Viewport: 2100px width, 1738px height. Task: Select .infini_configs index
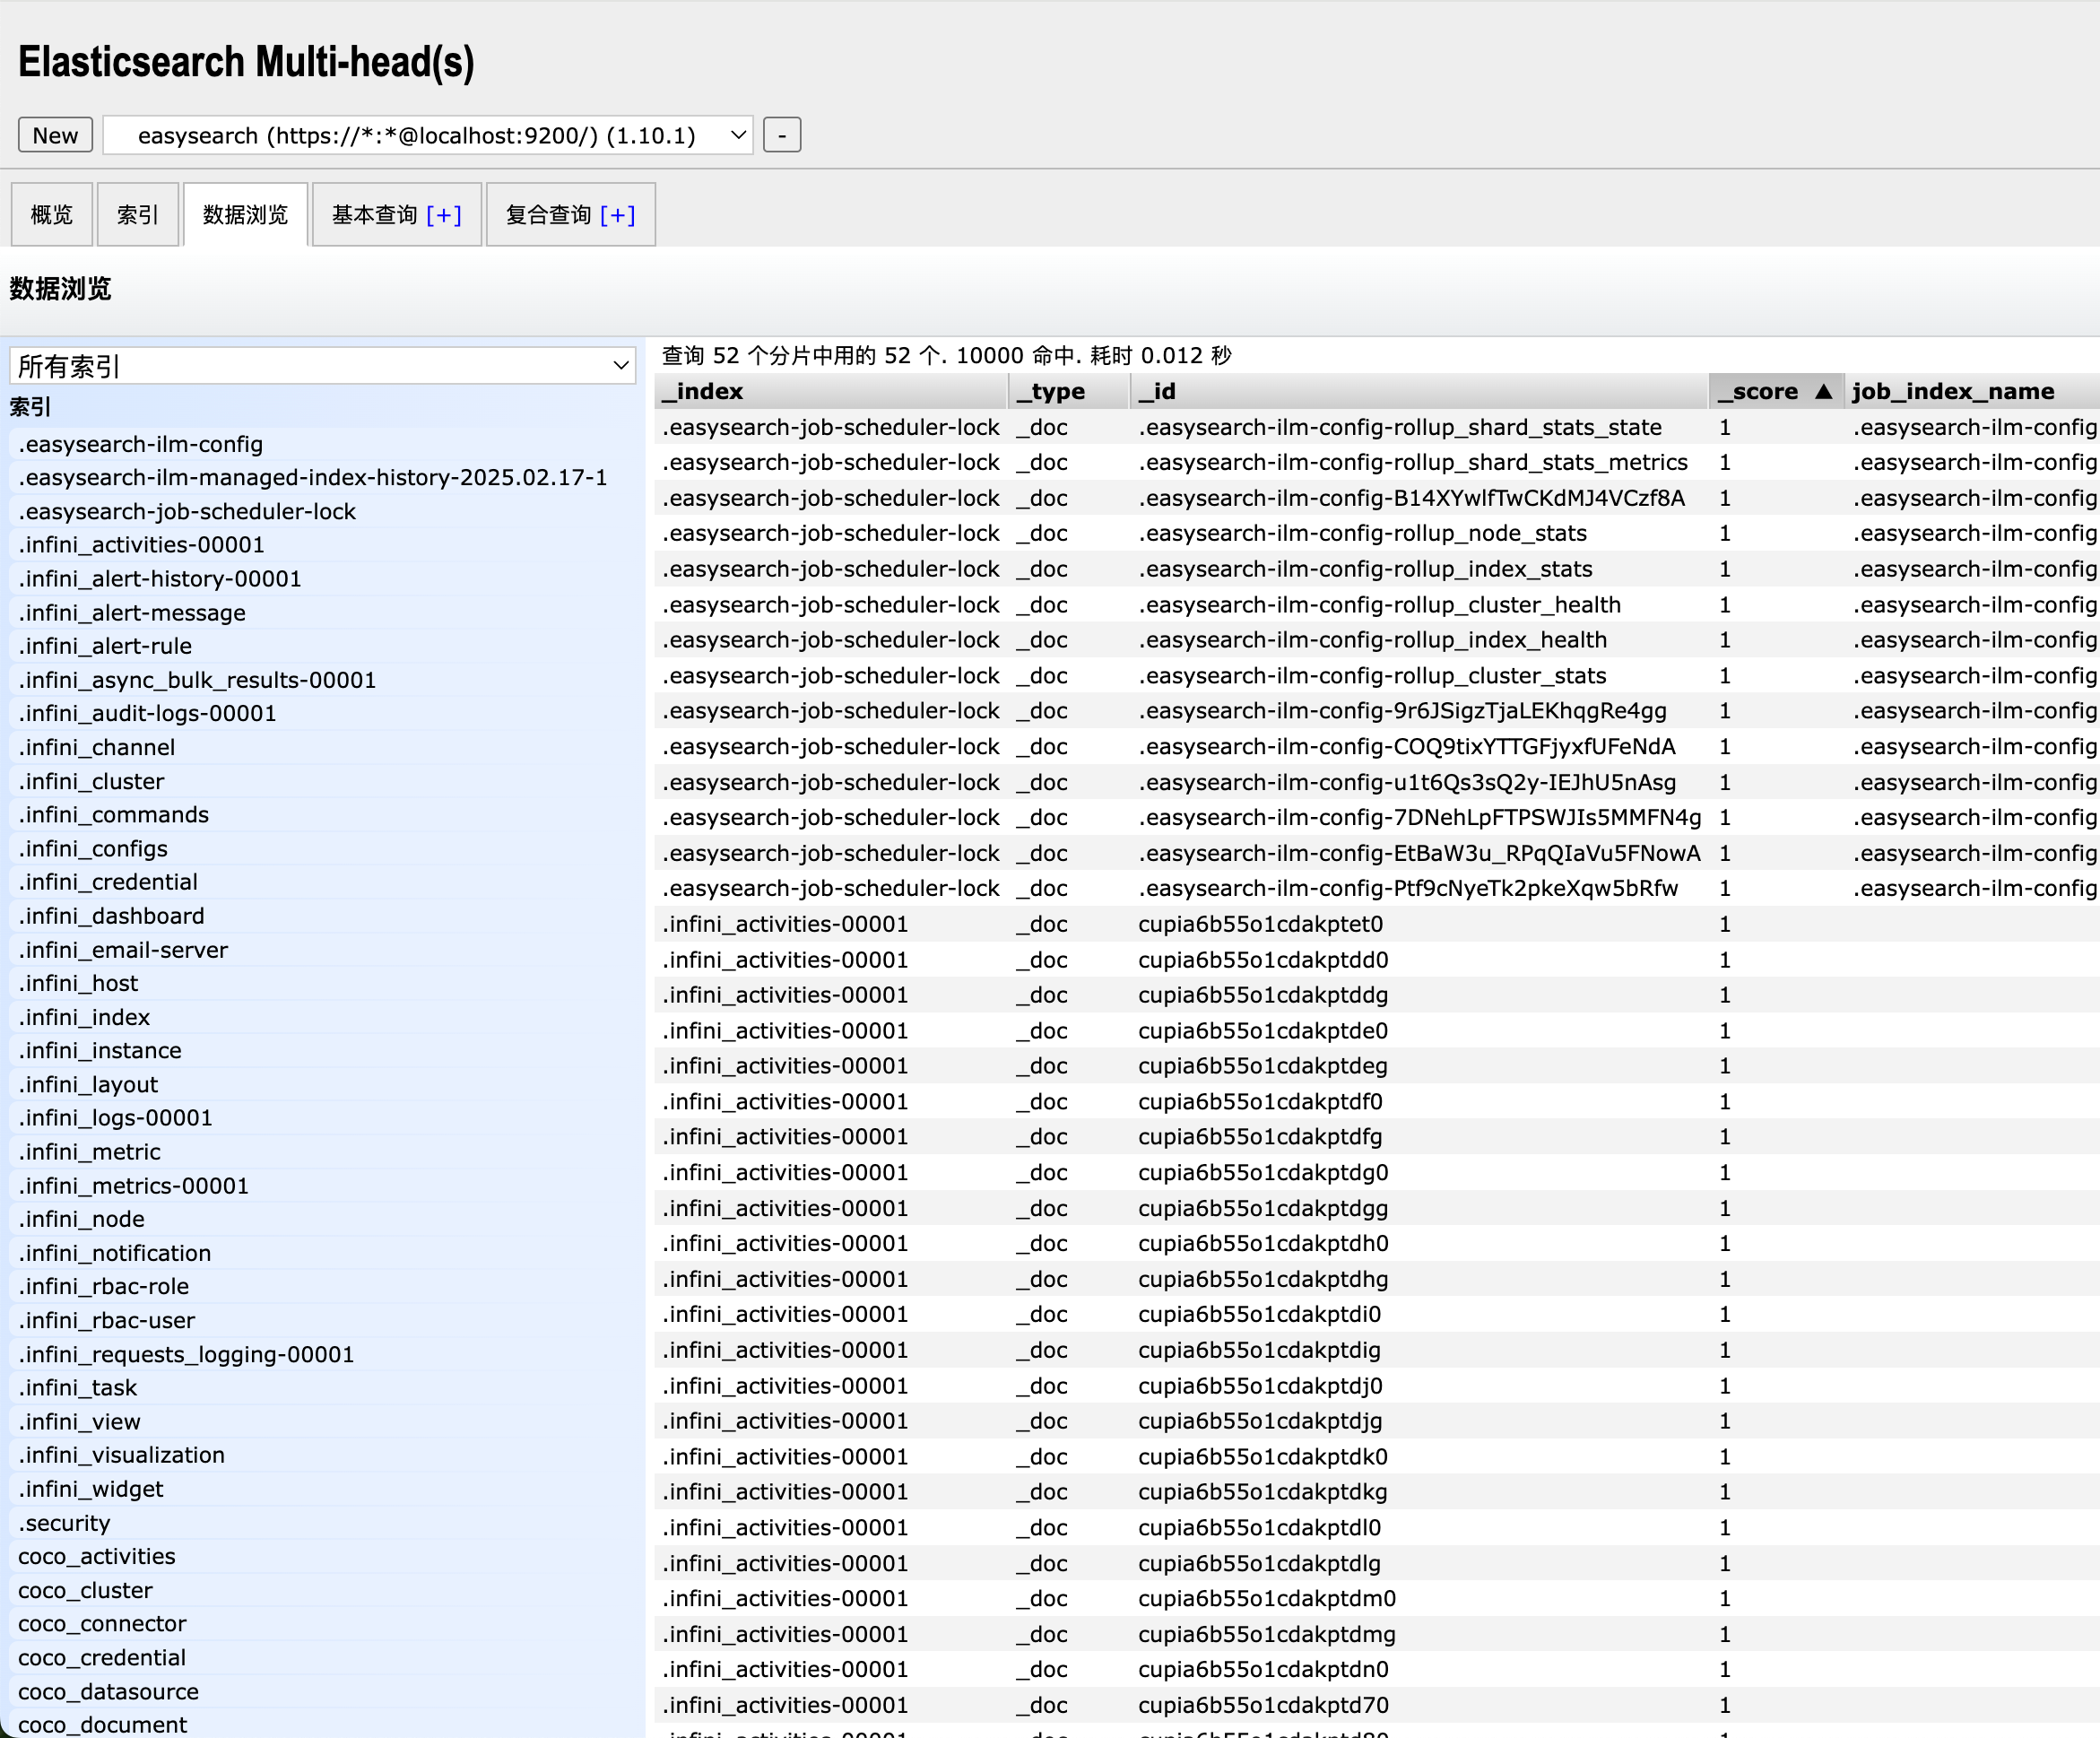pos(322,848)
